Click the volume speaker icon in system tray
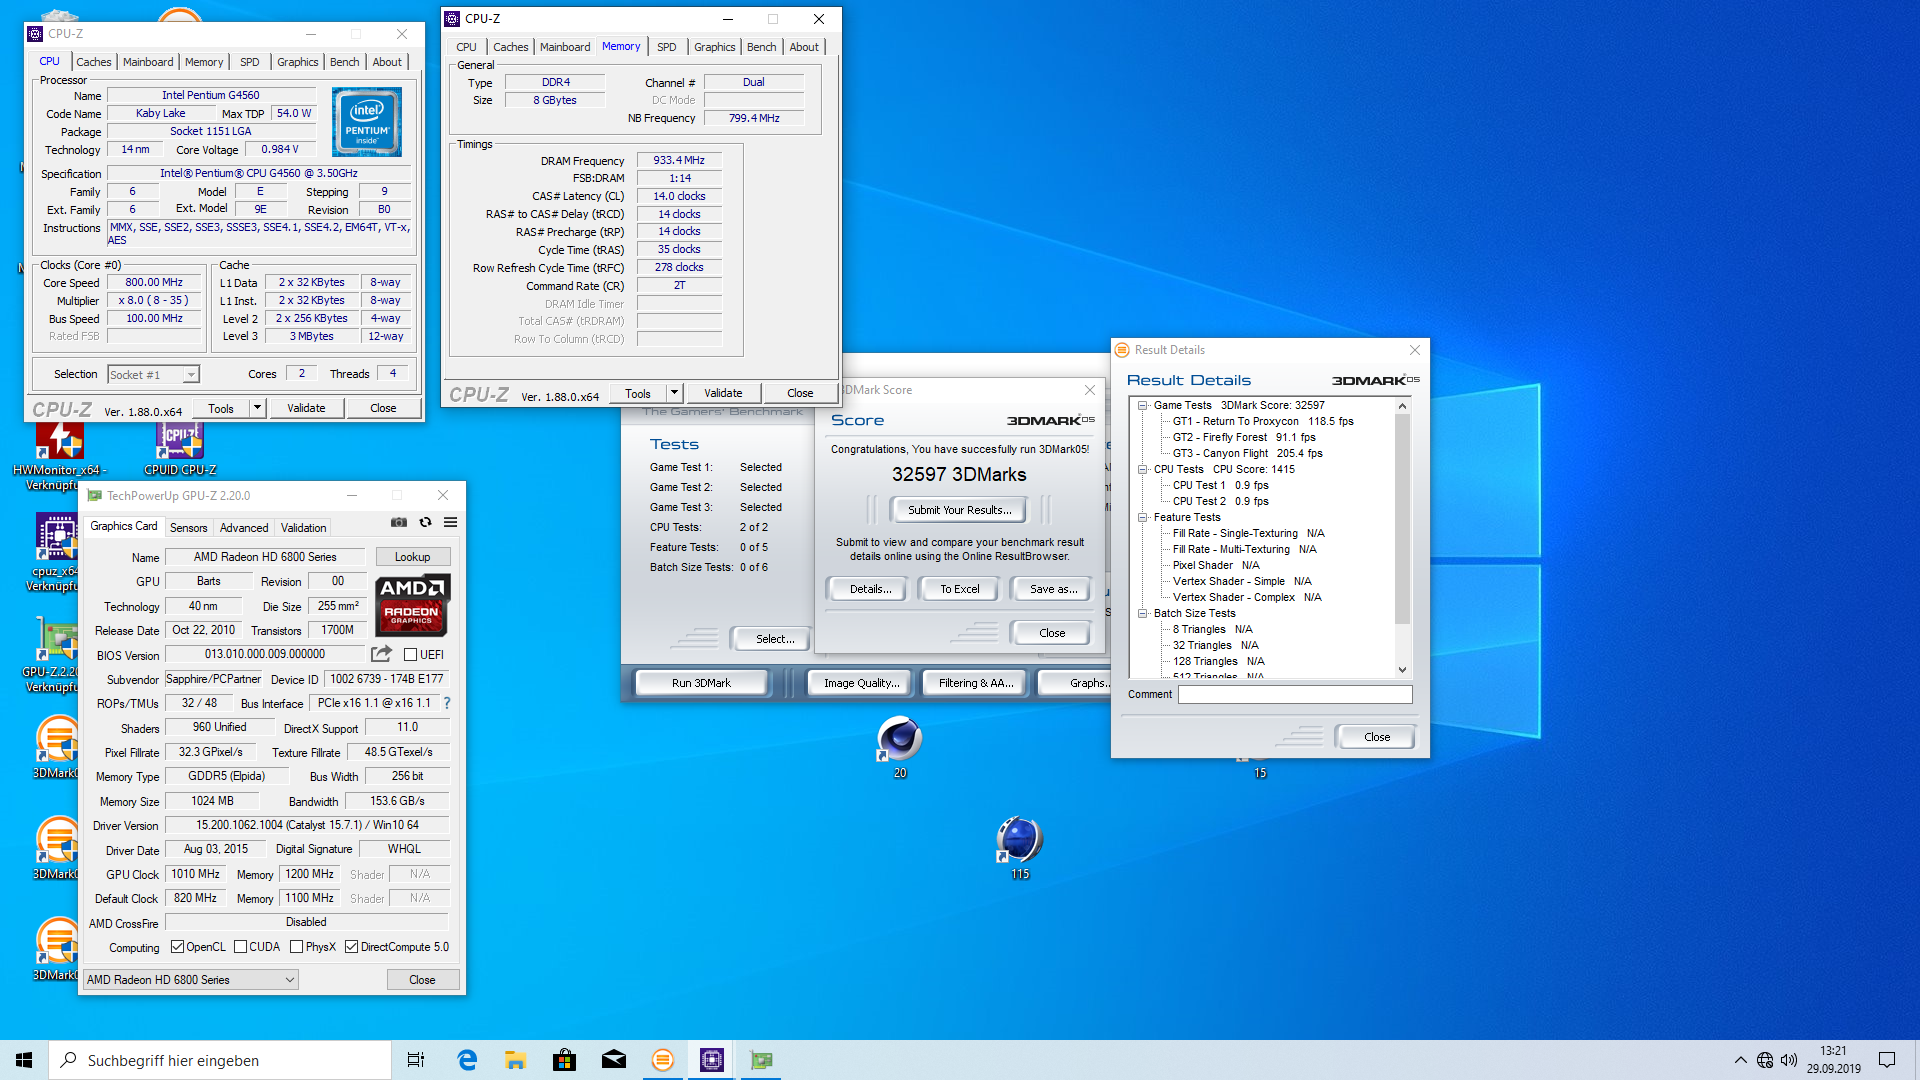This screenshot has width=1920, height=1080. click(x=1789, y=1060)
